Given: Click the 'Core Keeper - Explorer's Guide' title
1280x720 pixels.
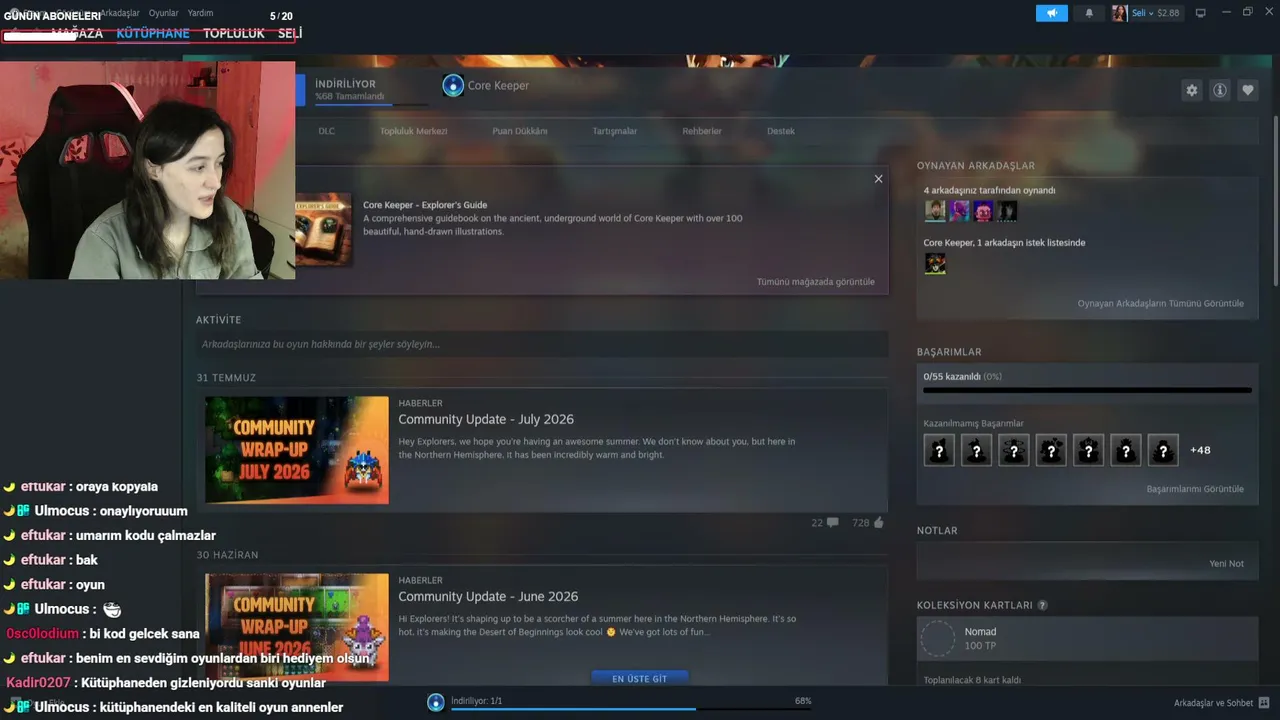Looking at the screenshot, I should tap(425, 205).
